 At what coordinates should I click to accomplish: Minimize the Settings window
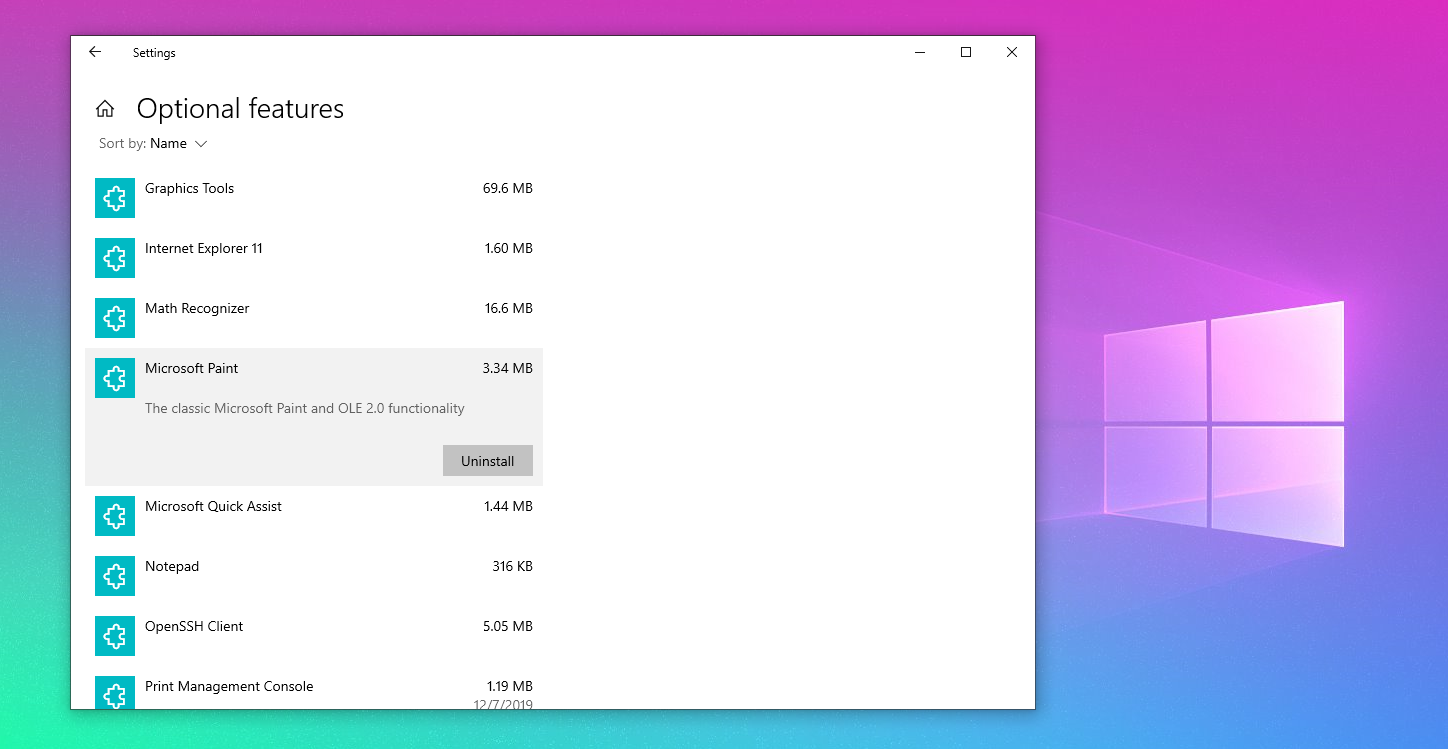920,52
